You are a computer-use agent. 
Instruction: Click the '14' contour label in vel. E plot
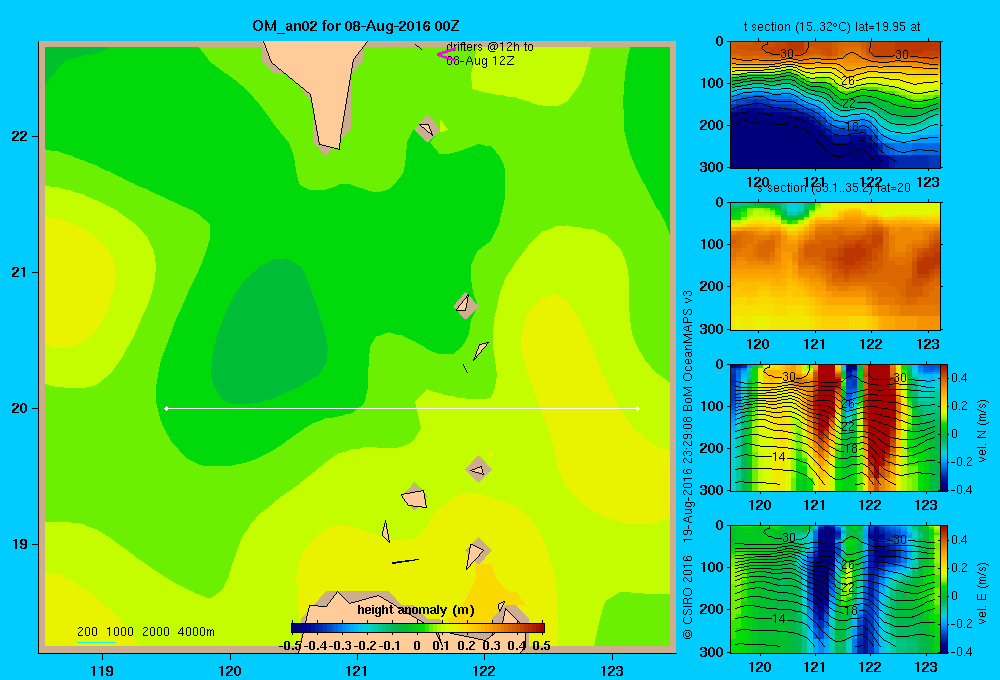click(x=778, y=618)
